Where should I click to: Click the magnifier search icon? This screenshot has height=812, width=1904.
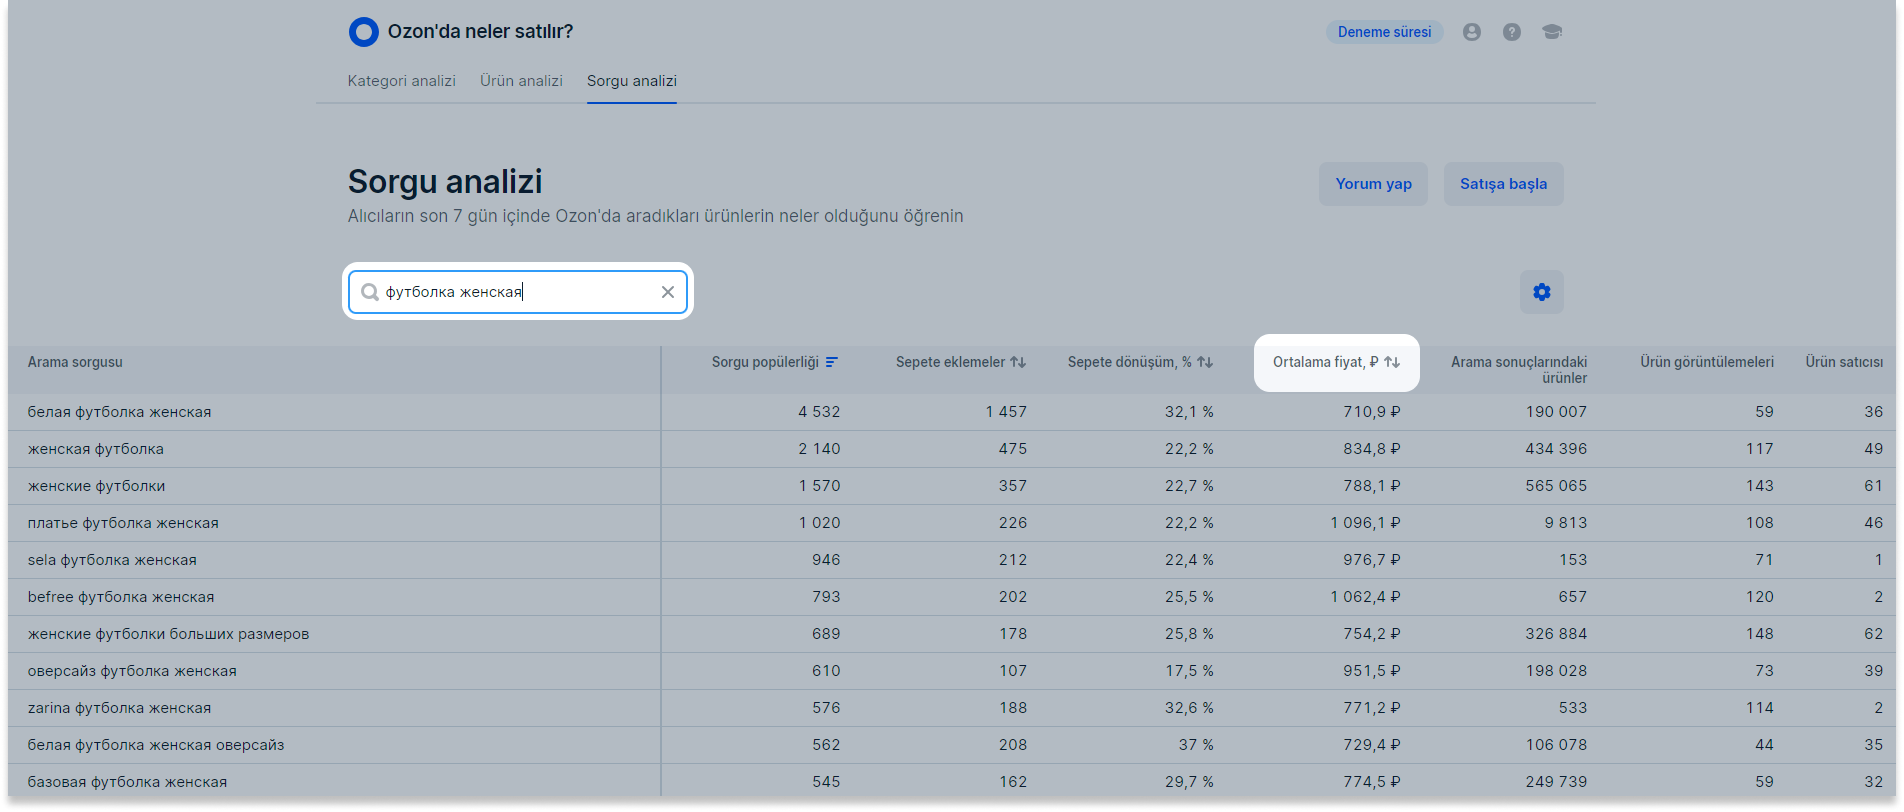pyautogui.click(x=370, y=292)
